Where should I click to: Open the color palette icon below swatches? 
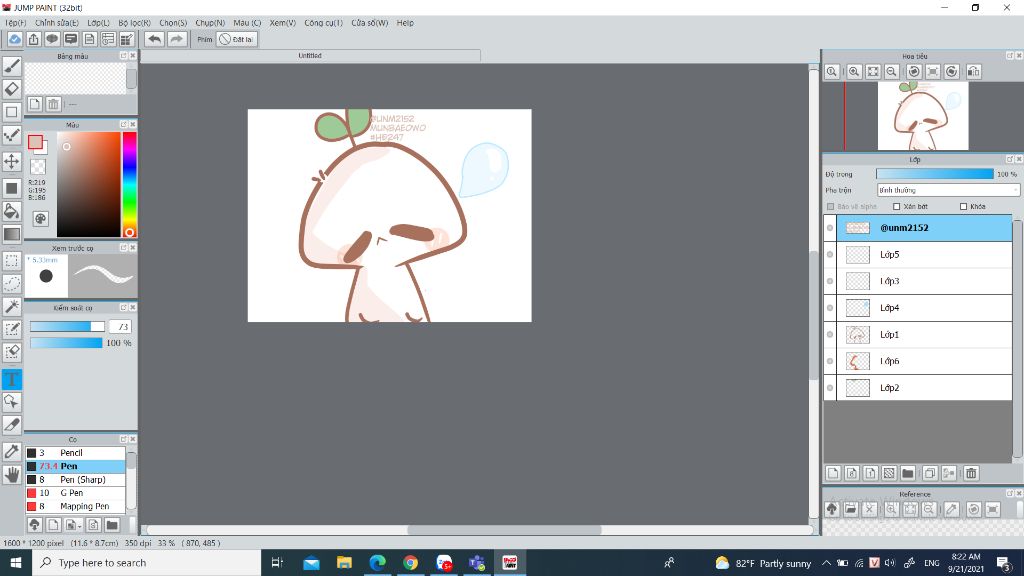click(40, 219)
